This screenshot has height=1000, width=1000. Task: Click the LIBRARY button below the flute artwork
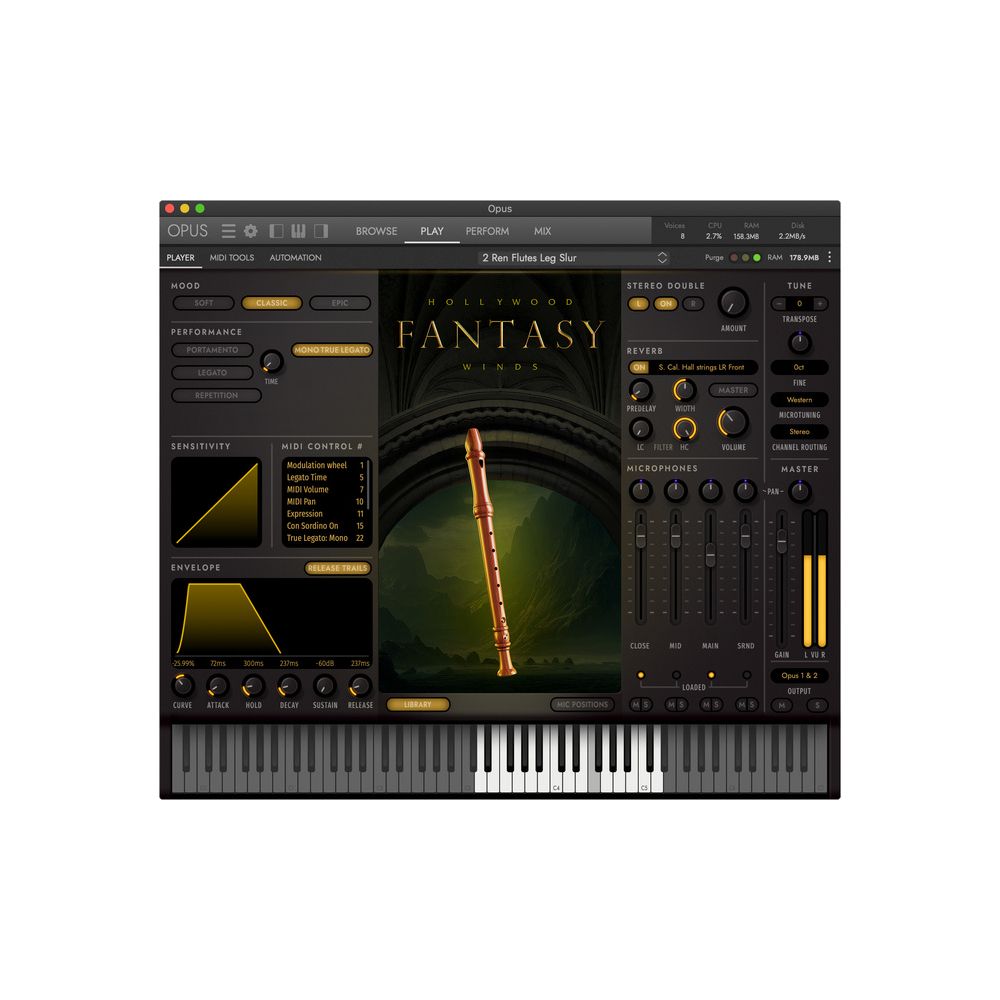coord(417,704)
